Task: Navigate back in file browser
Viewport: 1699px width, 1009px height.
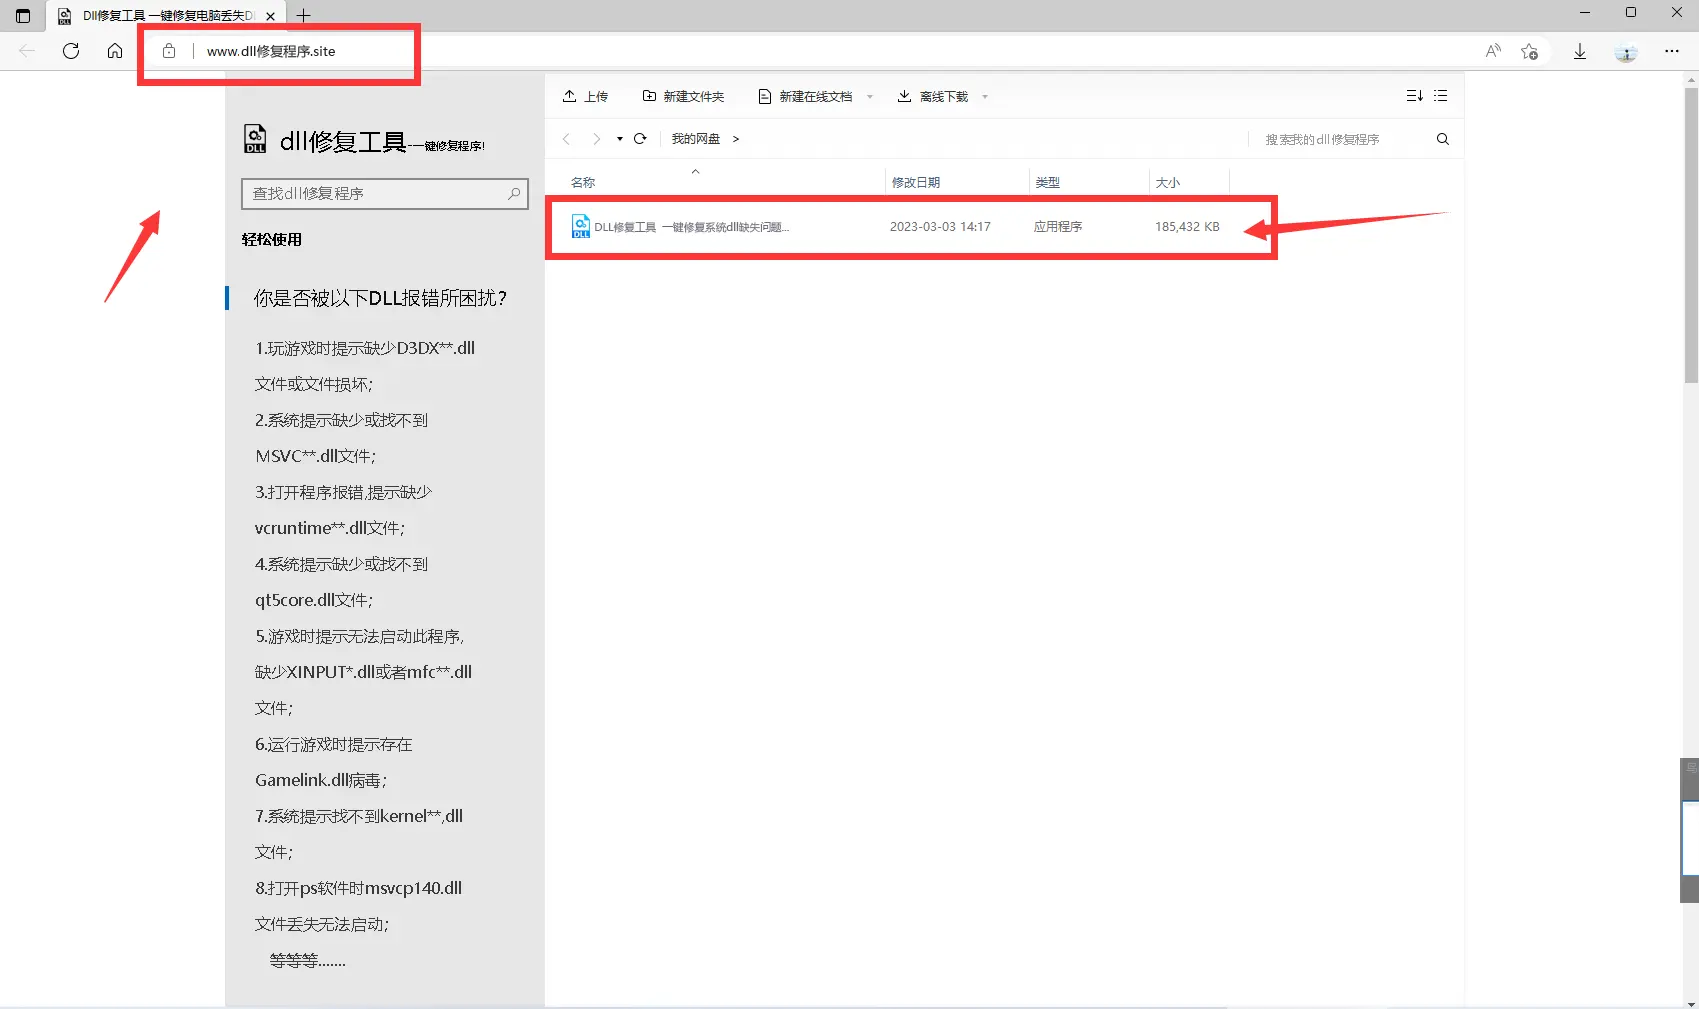Action: 566,139
